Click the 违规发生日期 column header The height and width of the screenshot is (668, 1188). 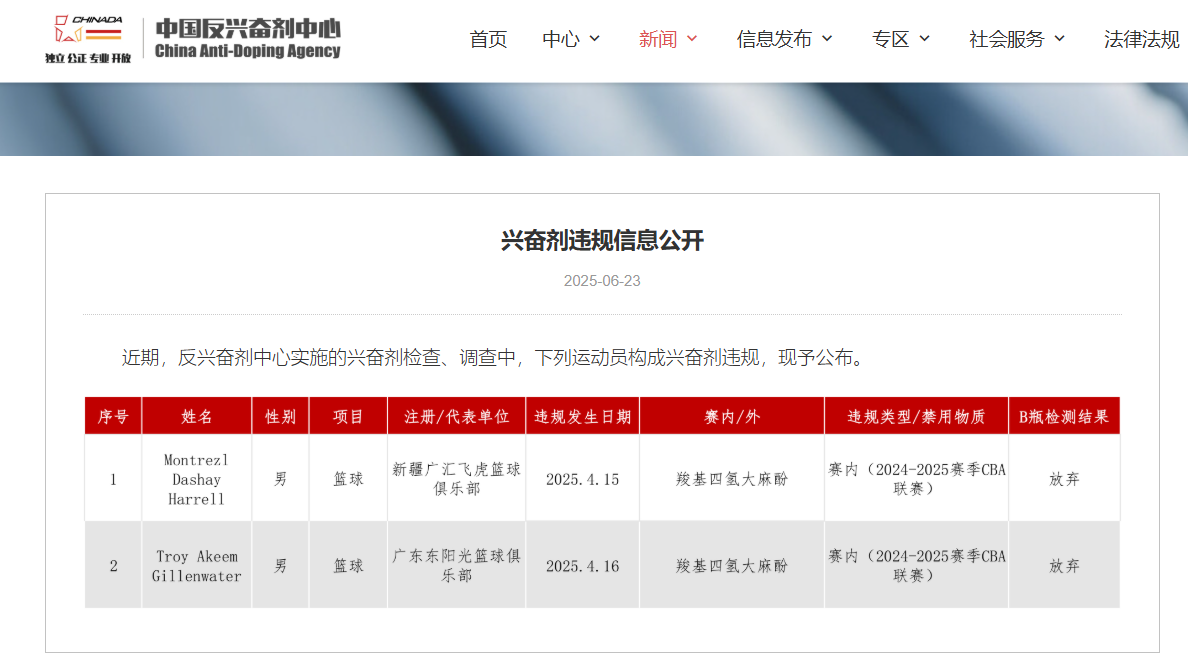point(582,417)
